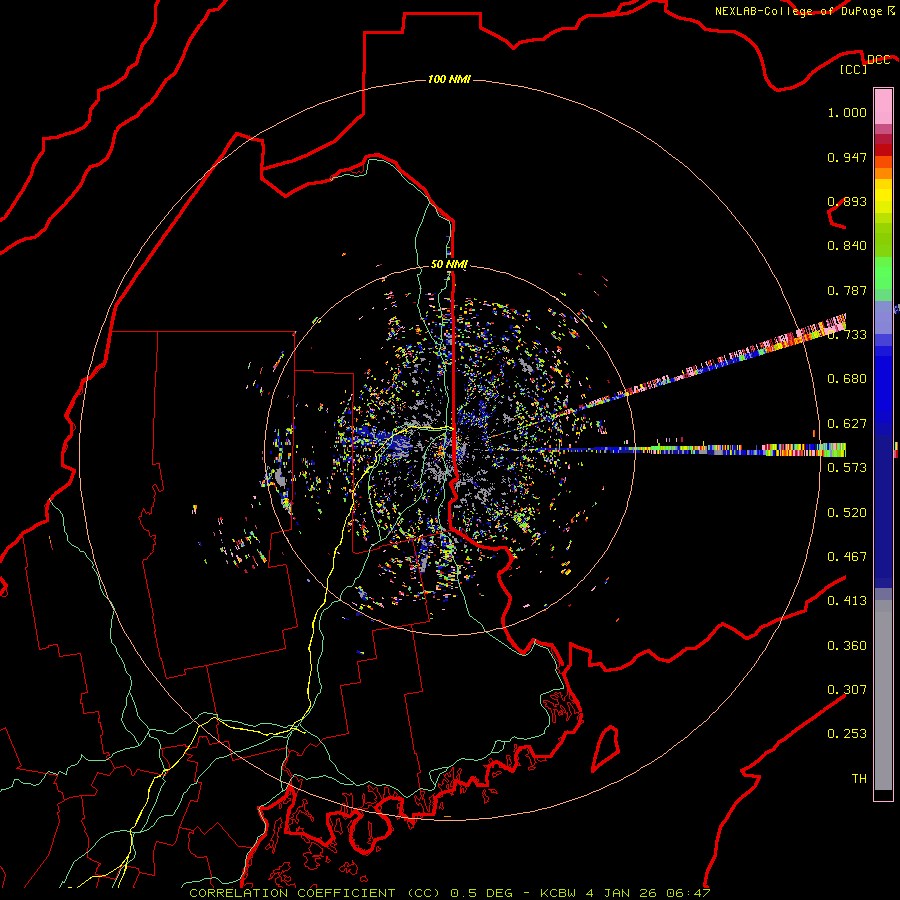Click the [CC] legend unit label
Image resolution: width=900 pixels, height=900 pixels.
[x=854, y=69]
